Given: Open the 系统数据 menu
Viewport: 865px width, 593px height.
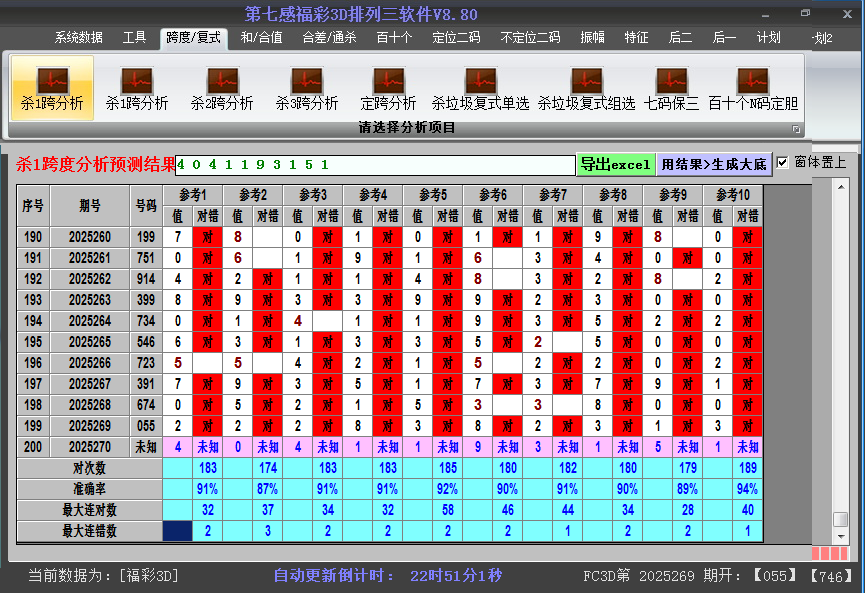Looking at the screenshot, I should (78, 38).
